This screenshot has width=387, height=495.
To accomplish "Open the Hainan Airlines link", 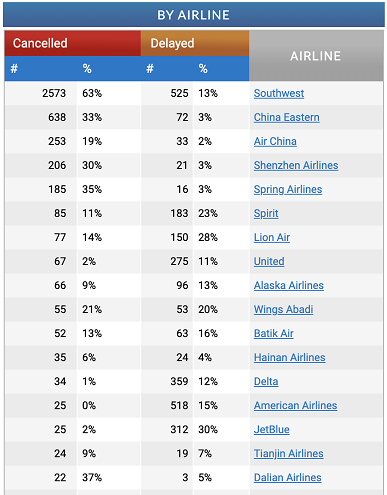I will 289,357.
